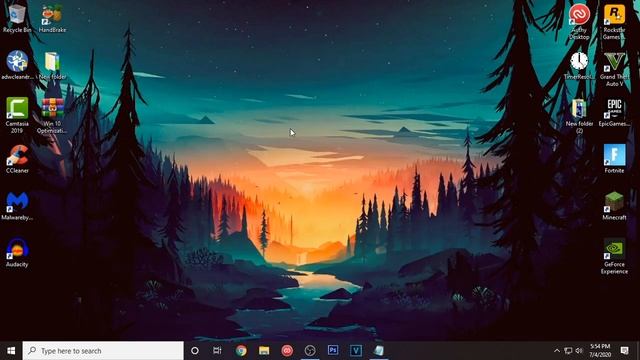The height and width of the screenshot is (360, 640).
Task: Open the red Authy taskbar icon
Action: [x=287, y=351]
